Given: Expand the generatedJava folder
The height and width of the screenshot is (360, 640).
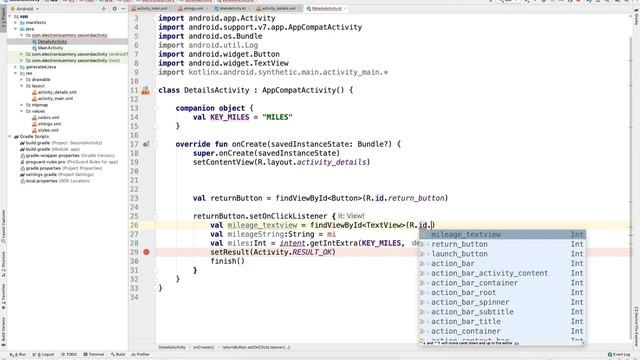Looking at the screenshot, I should coord(16,67).
